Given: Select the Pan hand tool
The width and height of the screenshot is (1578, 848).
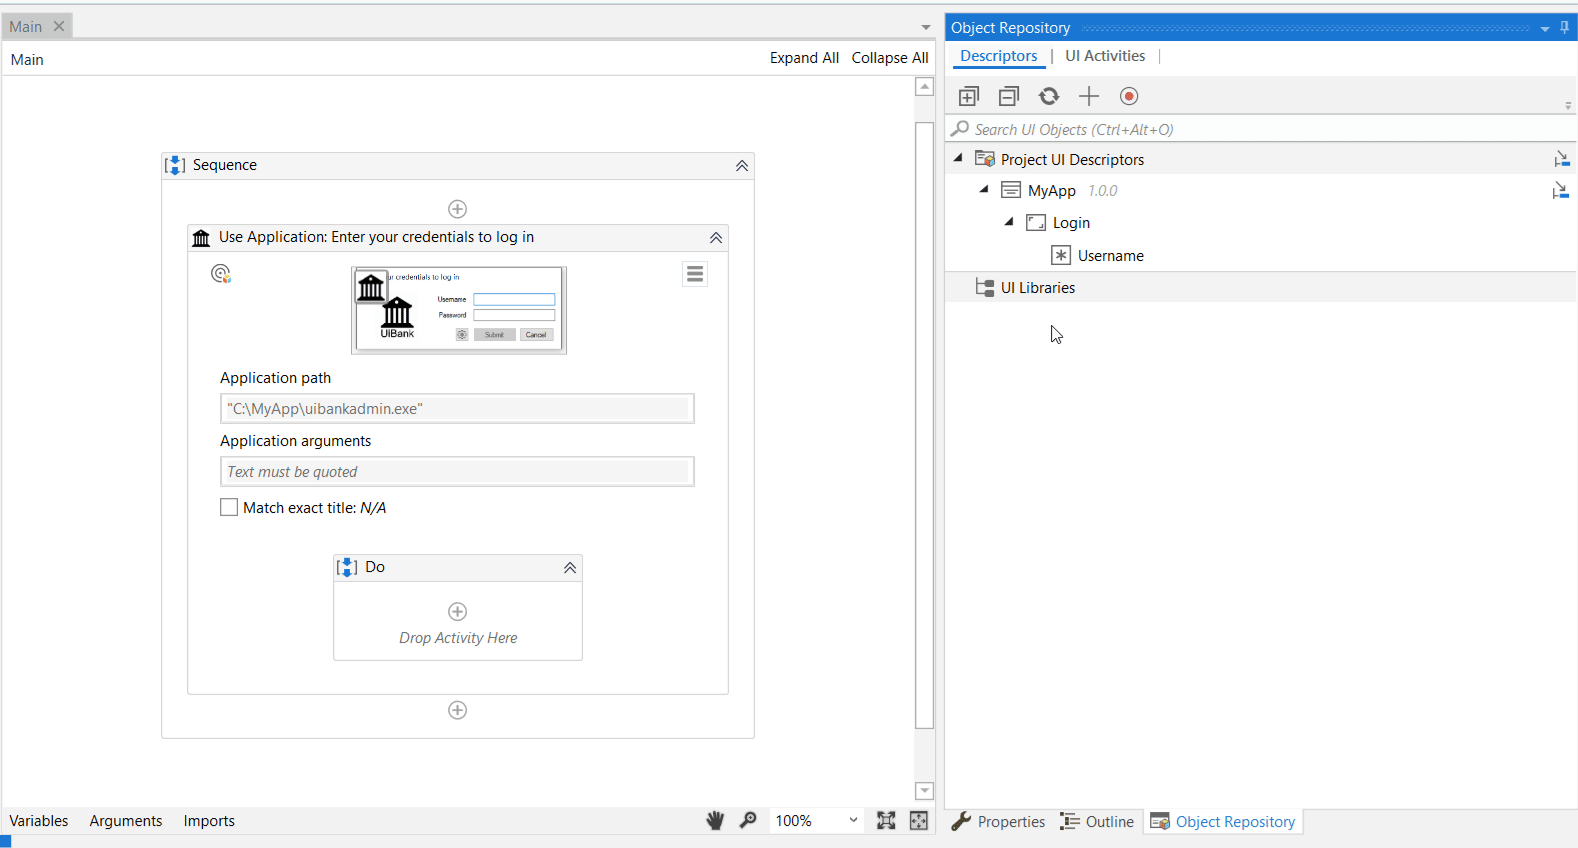Looking at the screenshot, I should 715,821.
